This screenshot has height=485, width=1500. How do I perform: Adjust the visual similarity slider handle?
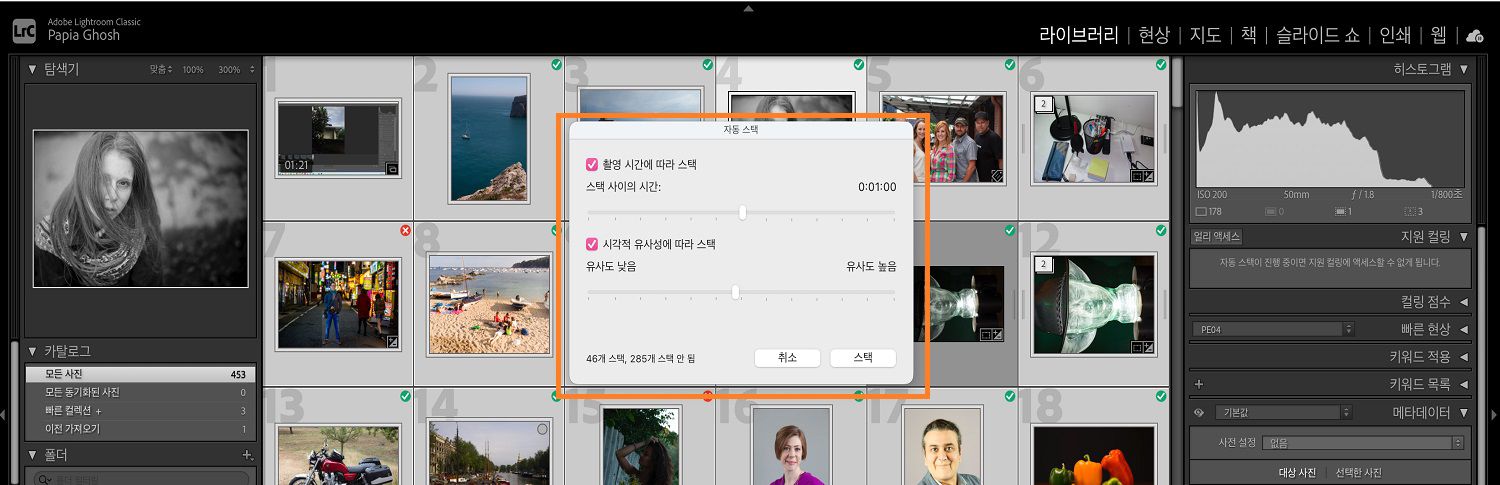pos(735,292)
